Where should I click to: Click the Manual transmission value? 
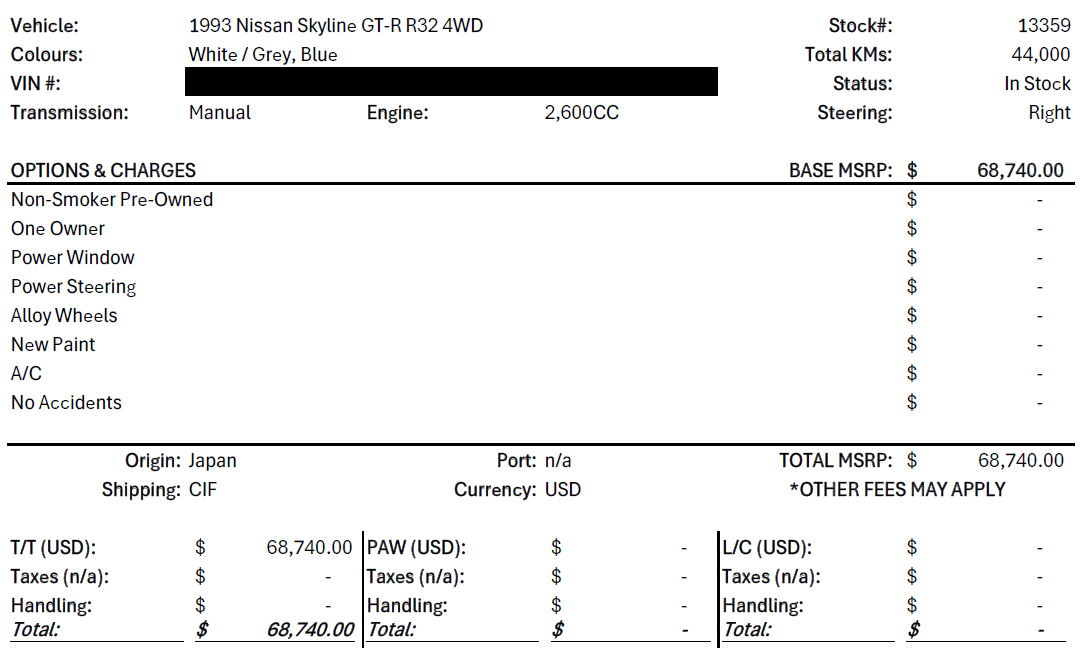(220, 112)
